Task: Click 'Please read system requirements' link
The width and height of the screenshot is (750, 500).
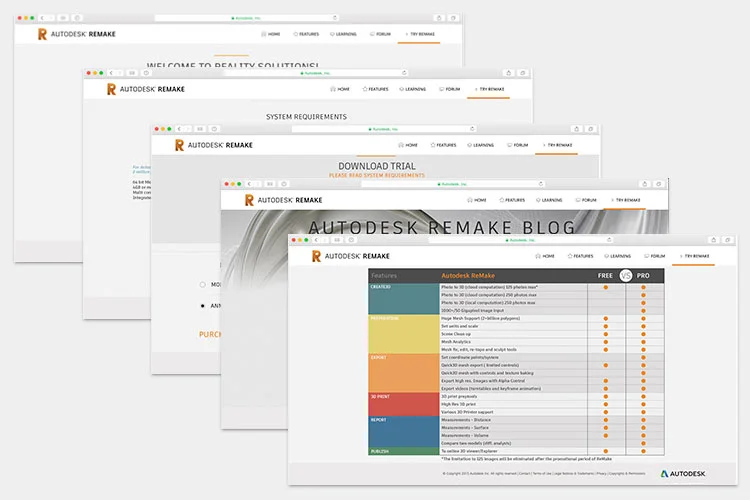Action: [x=377, y=175]
